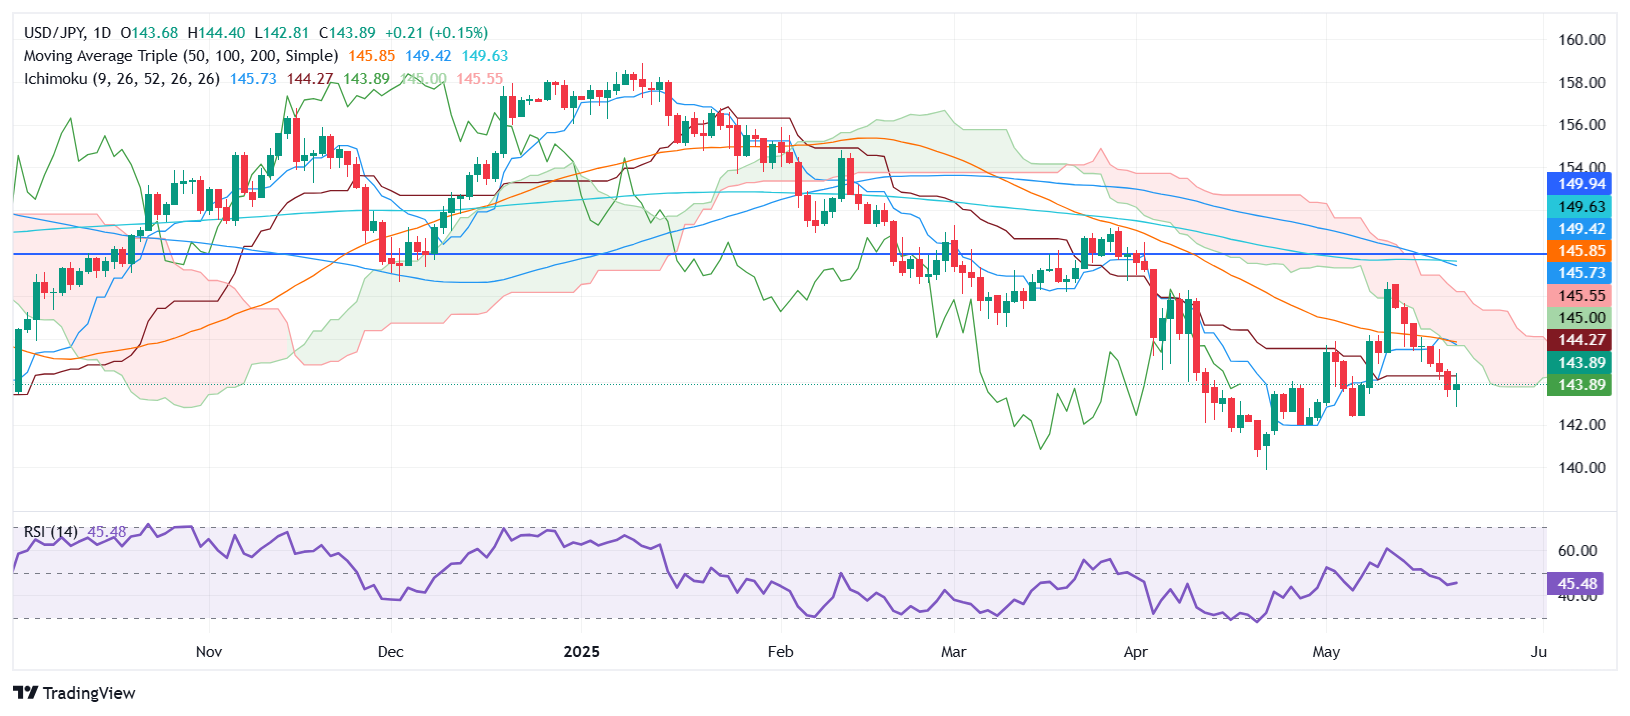Select the May label on time axis
Viewport: 1630px width, 716px height.
pos(1326,652)
